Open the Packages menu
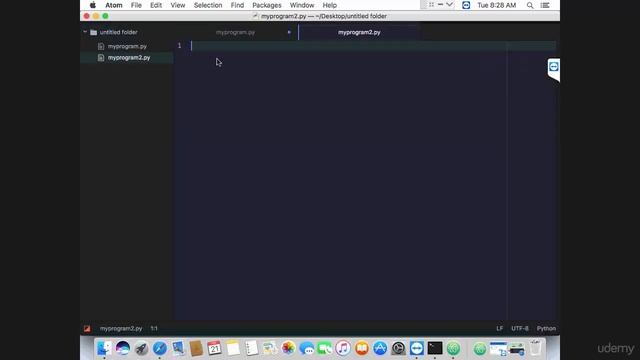Screen dimensions: 640x360 267,5
